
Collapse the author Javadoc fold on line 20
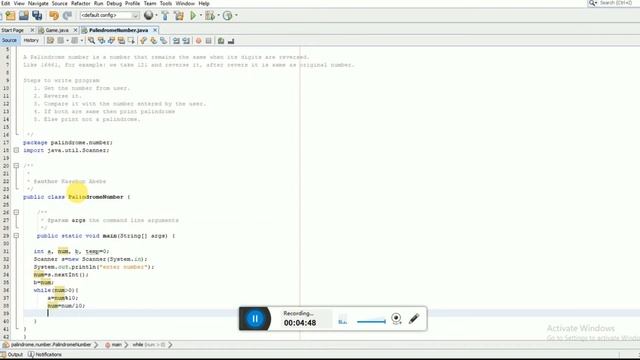click(16, 166)
